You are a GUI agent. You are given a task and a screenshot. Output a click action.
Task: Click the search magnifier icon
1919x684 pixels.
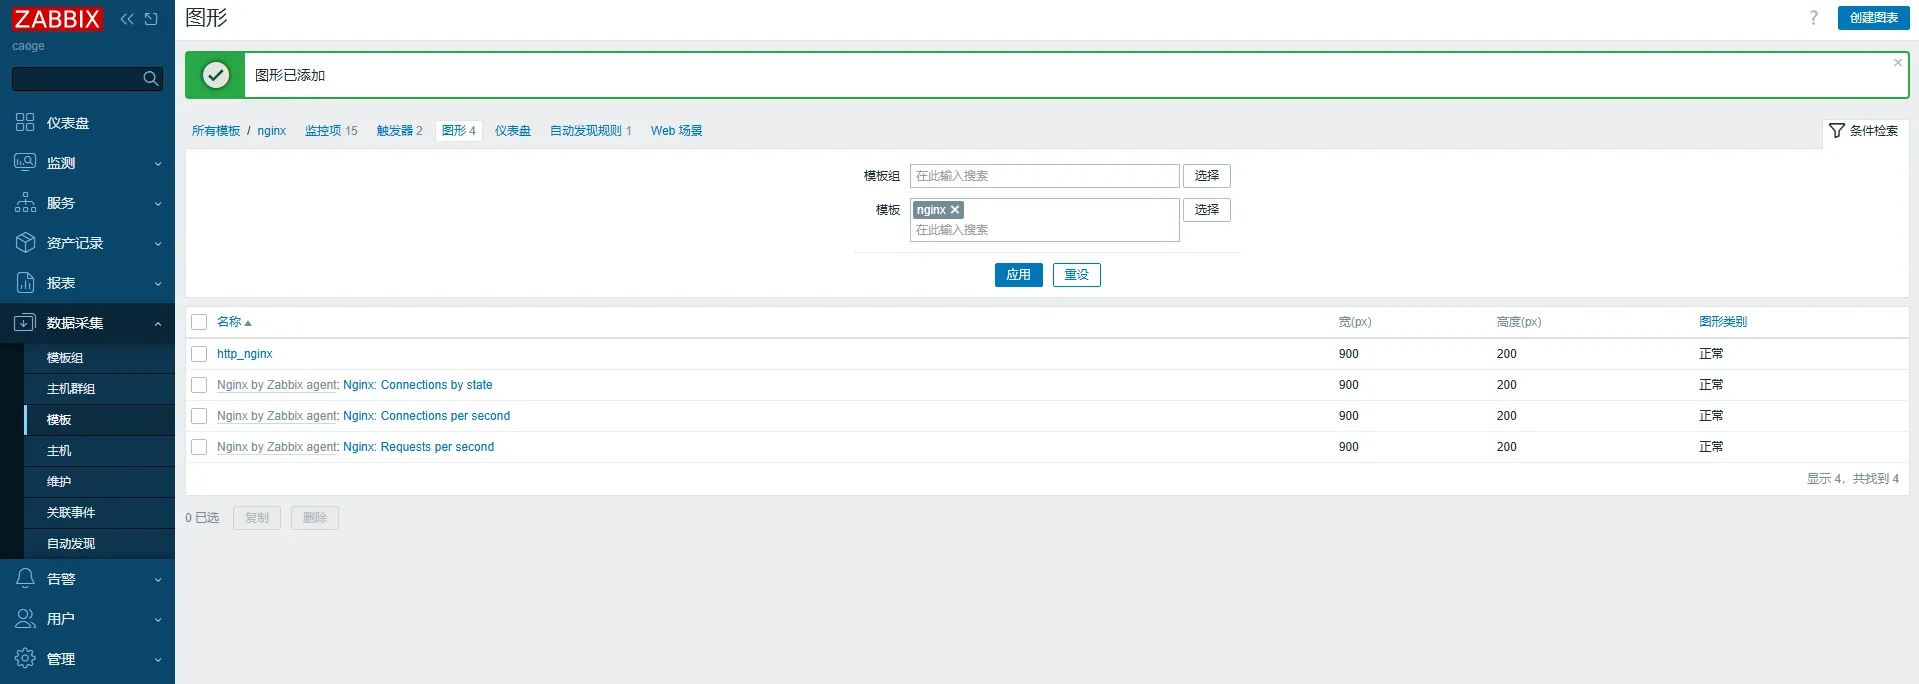click(x=151, y=79)
